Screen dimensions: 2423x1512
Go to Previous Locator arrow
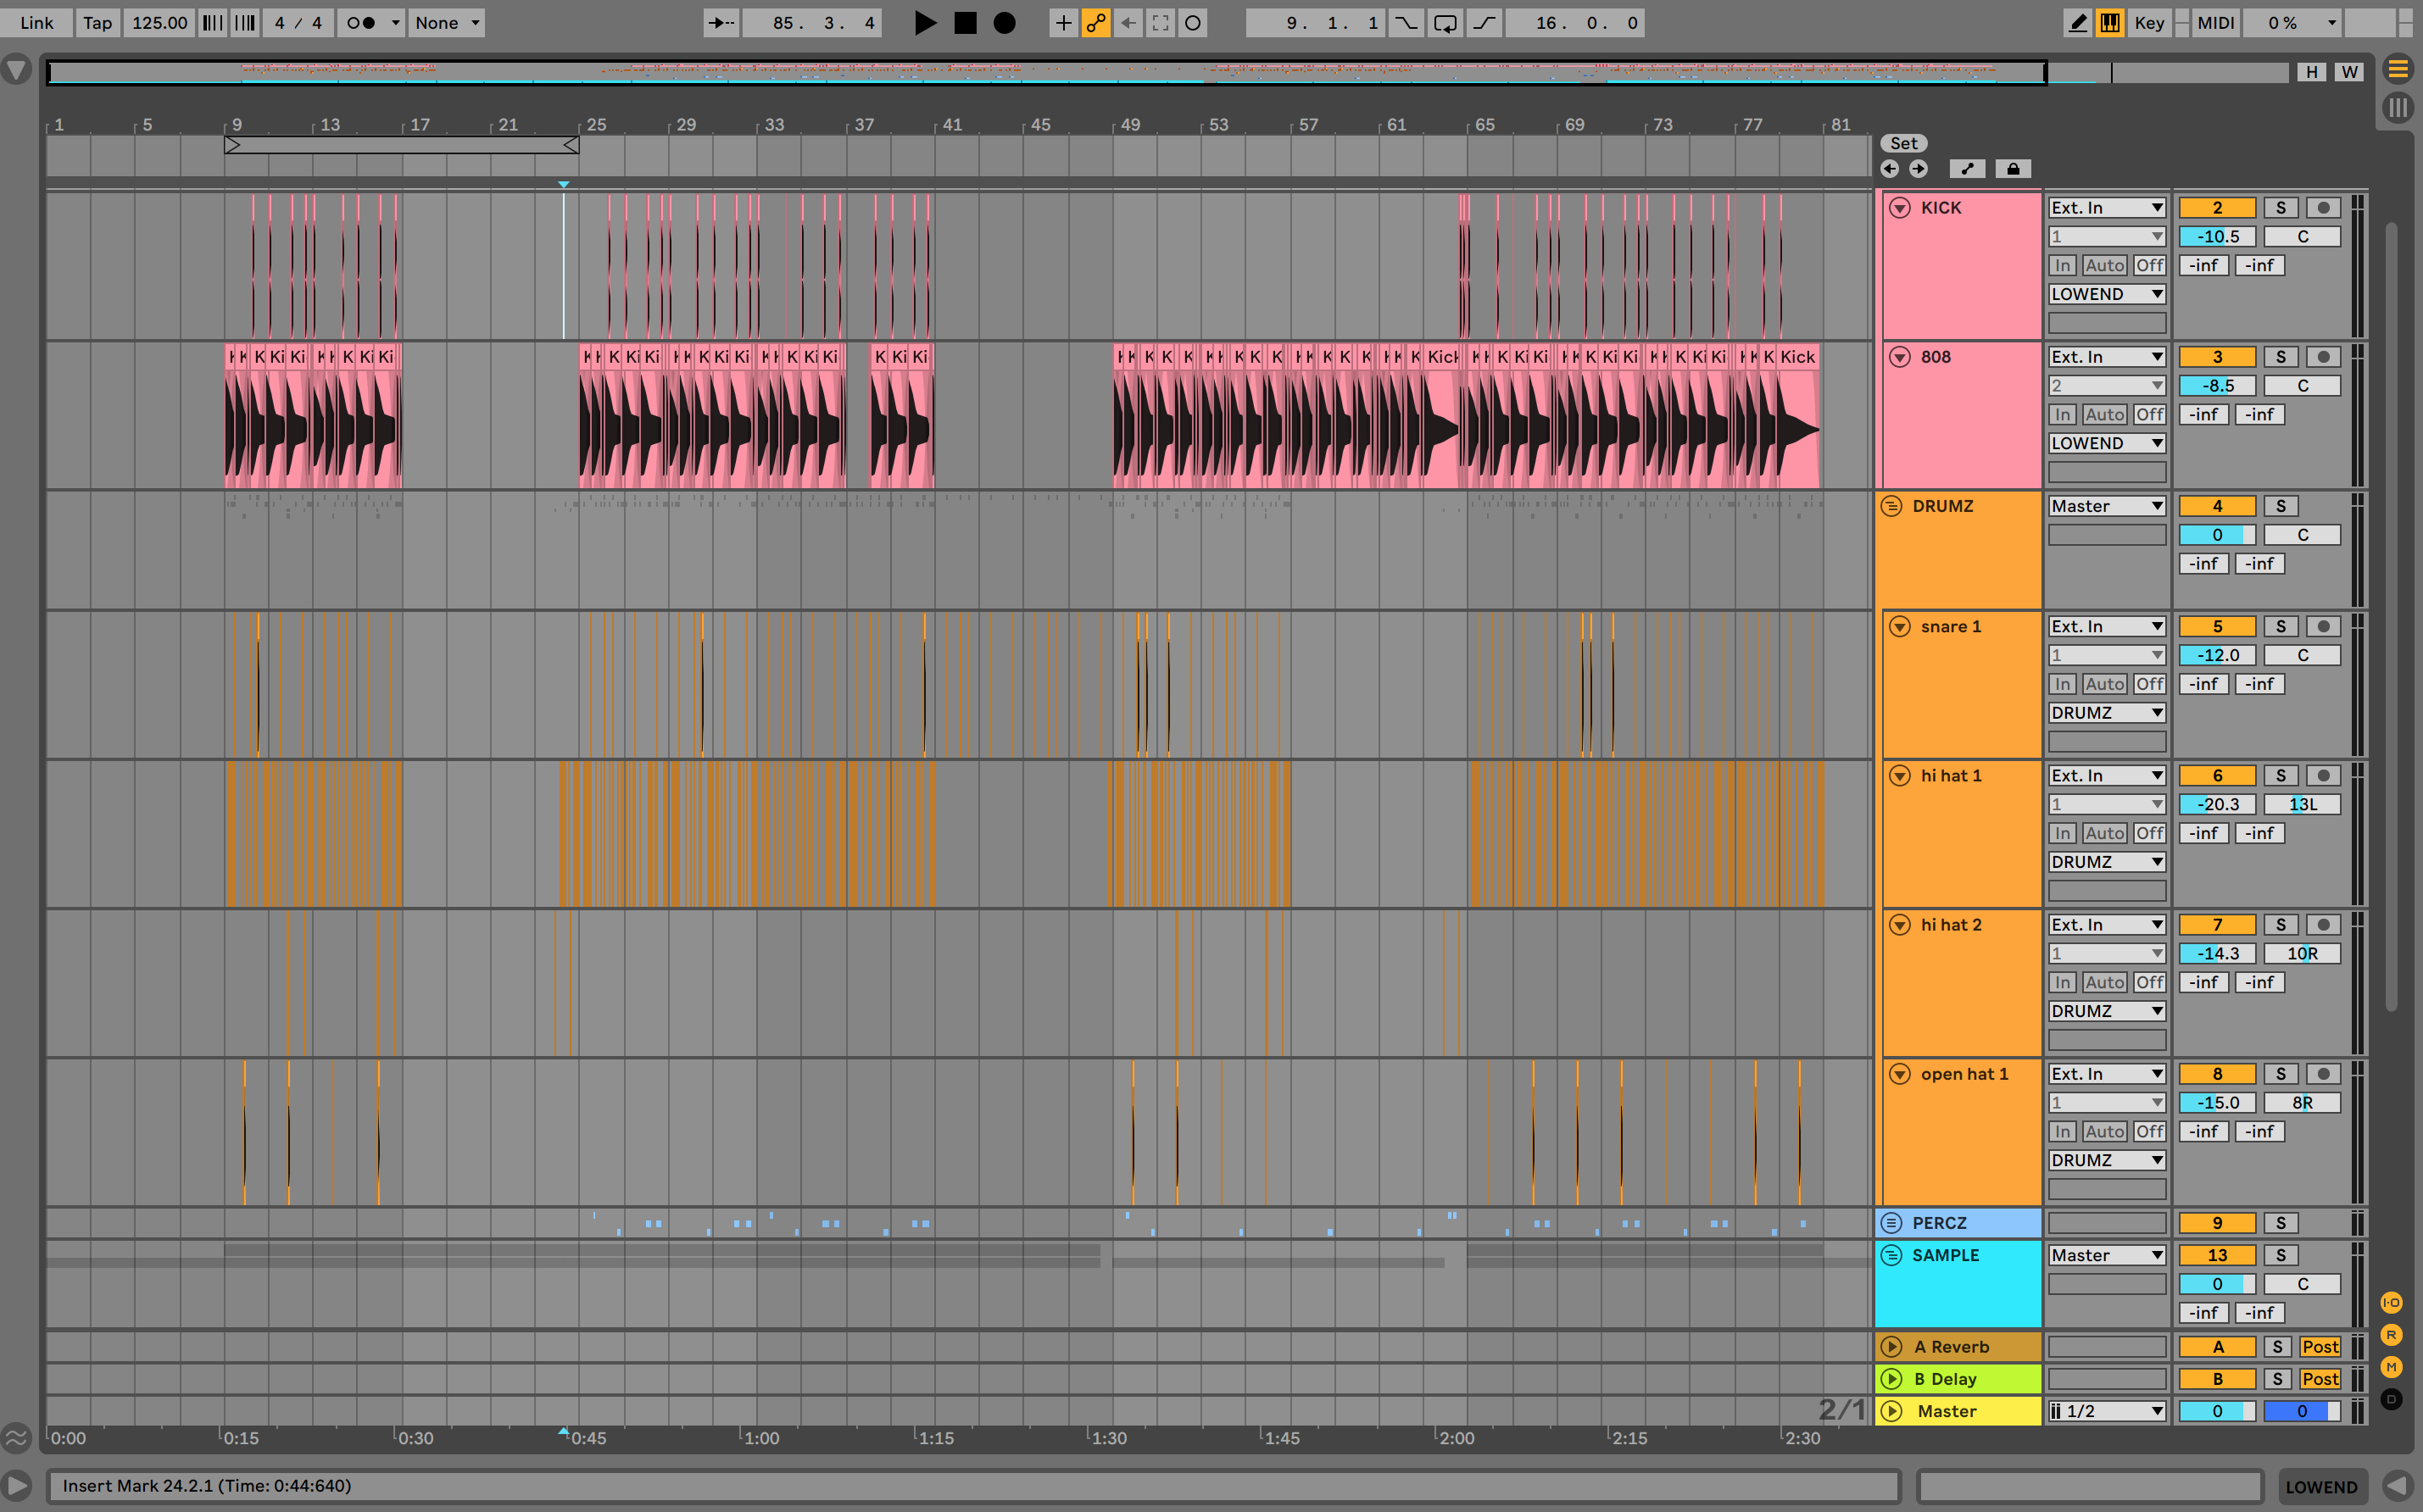click(1889, 169)
